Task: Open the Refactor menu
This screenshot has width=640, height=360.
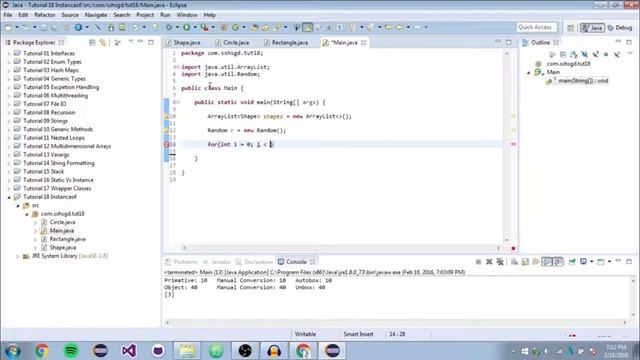Action: [45, 15]
